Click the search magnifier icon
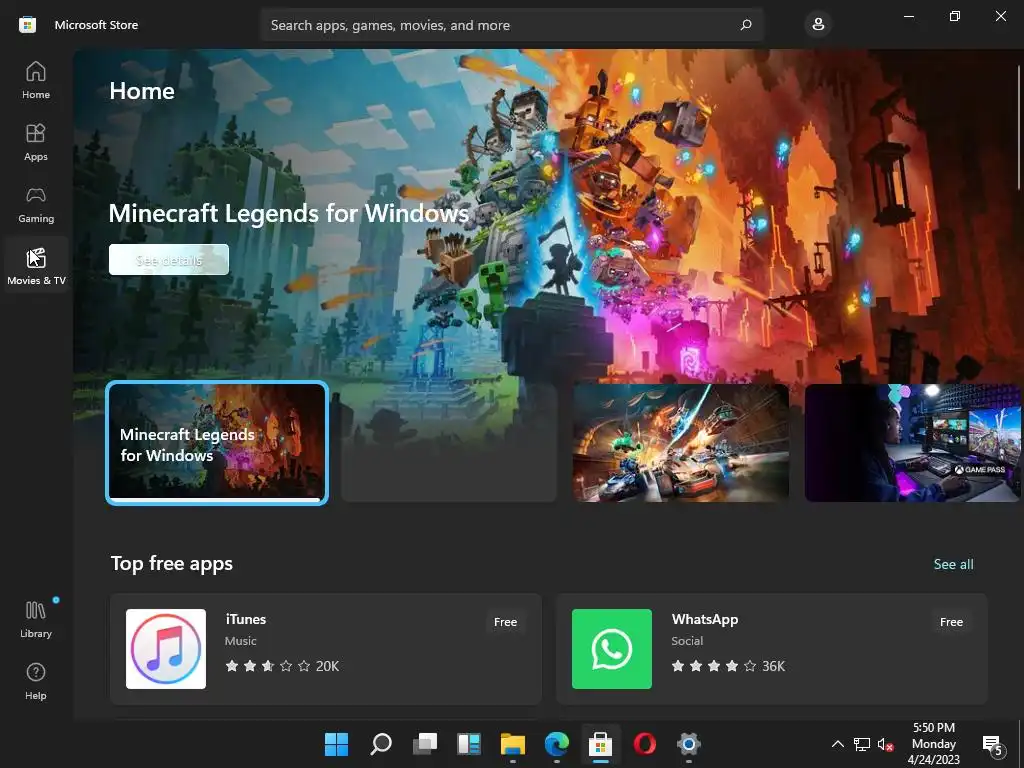This screenshot has height=768, width=1024. coord(746,25)
